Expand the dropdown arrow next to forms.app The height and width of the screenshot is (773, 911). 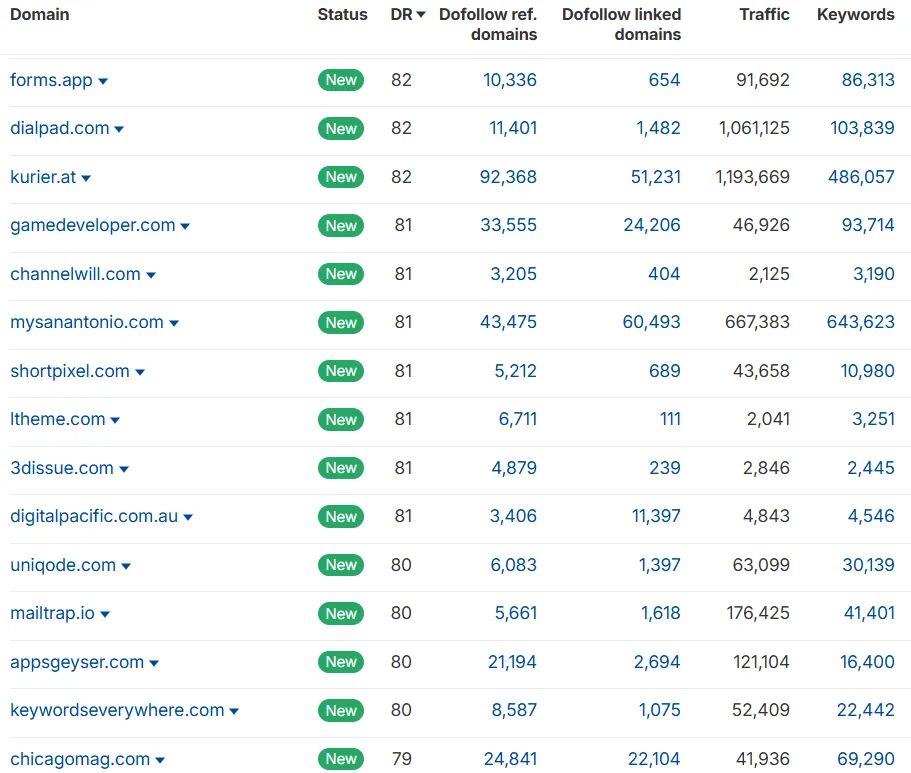tap(103, 81)
